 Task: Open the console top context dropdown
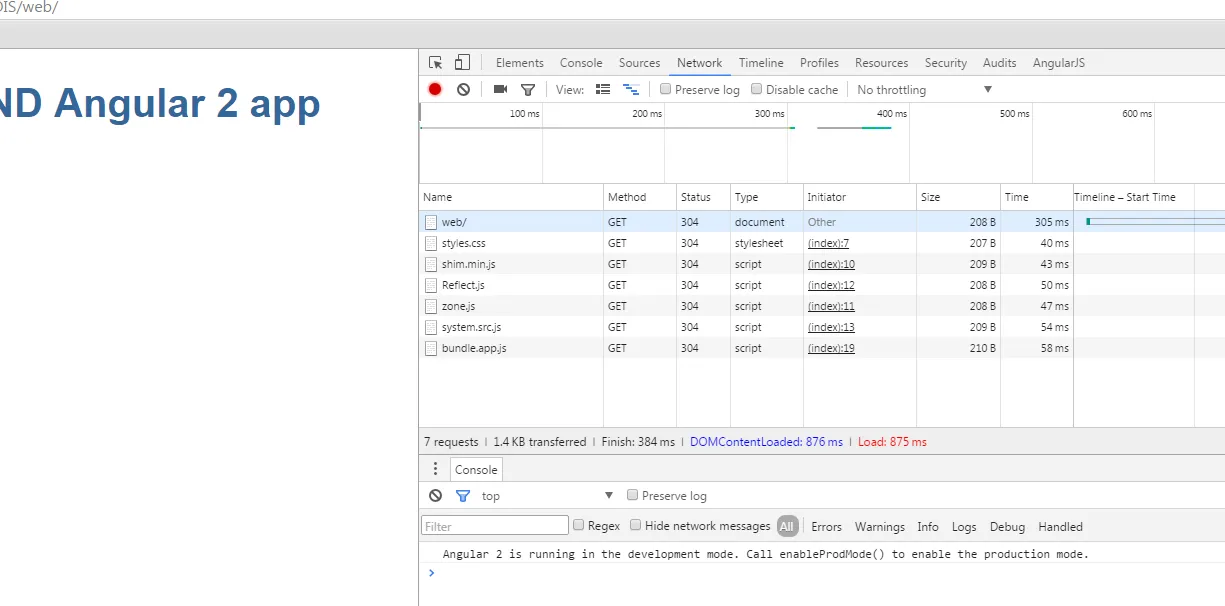(547, 496)
